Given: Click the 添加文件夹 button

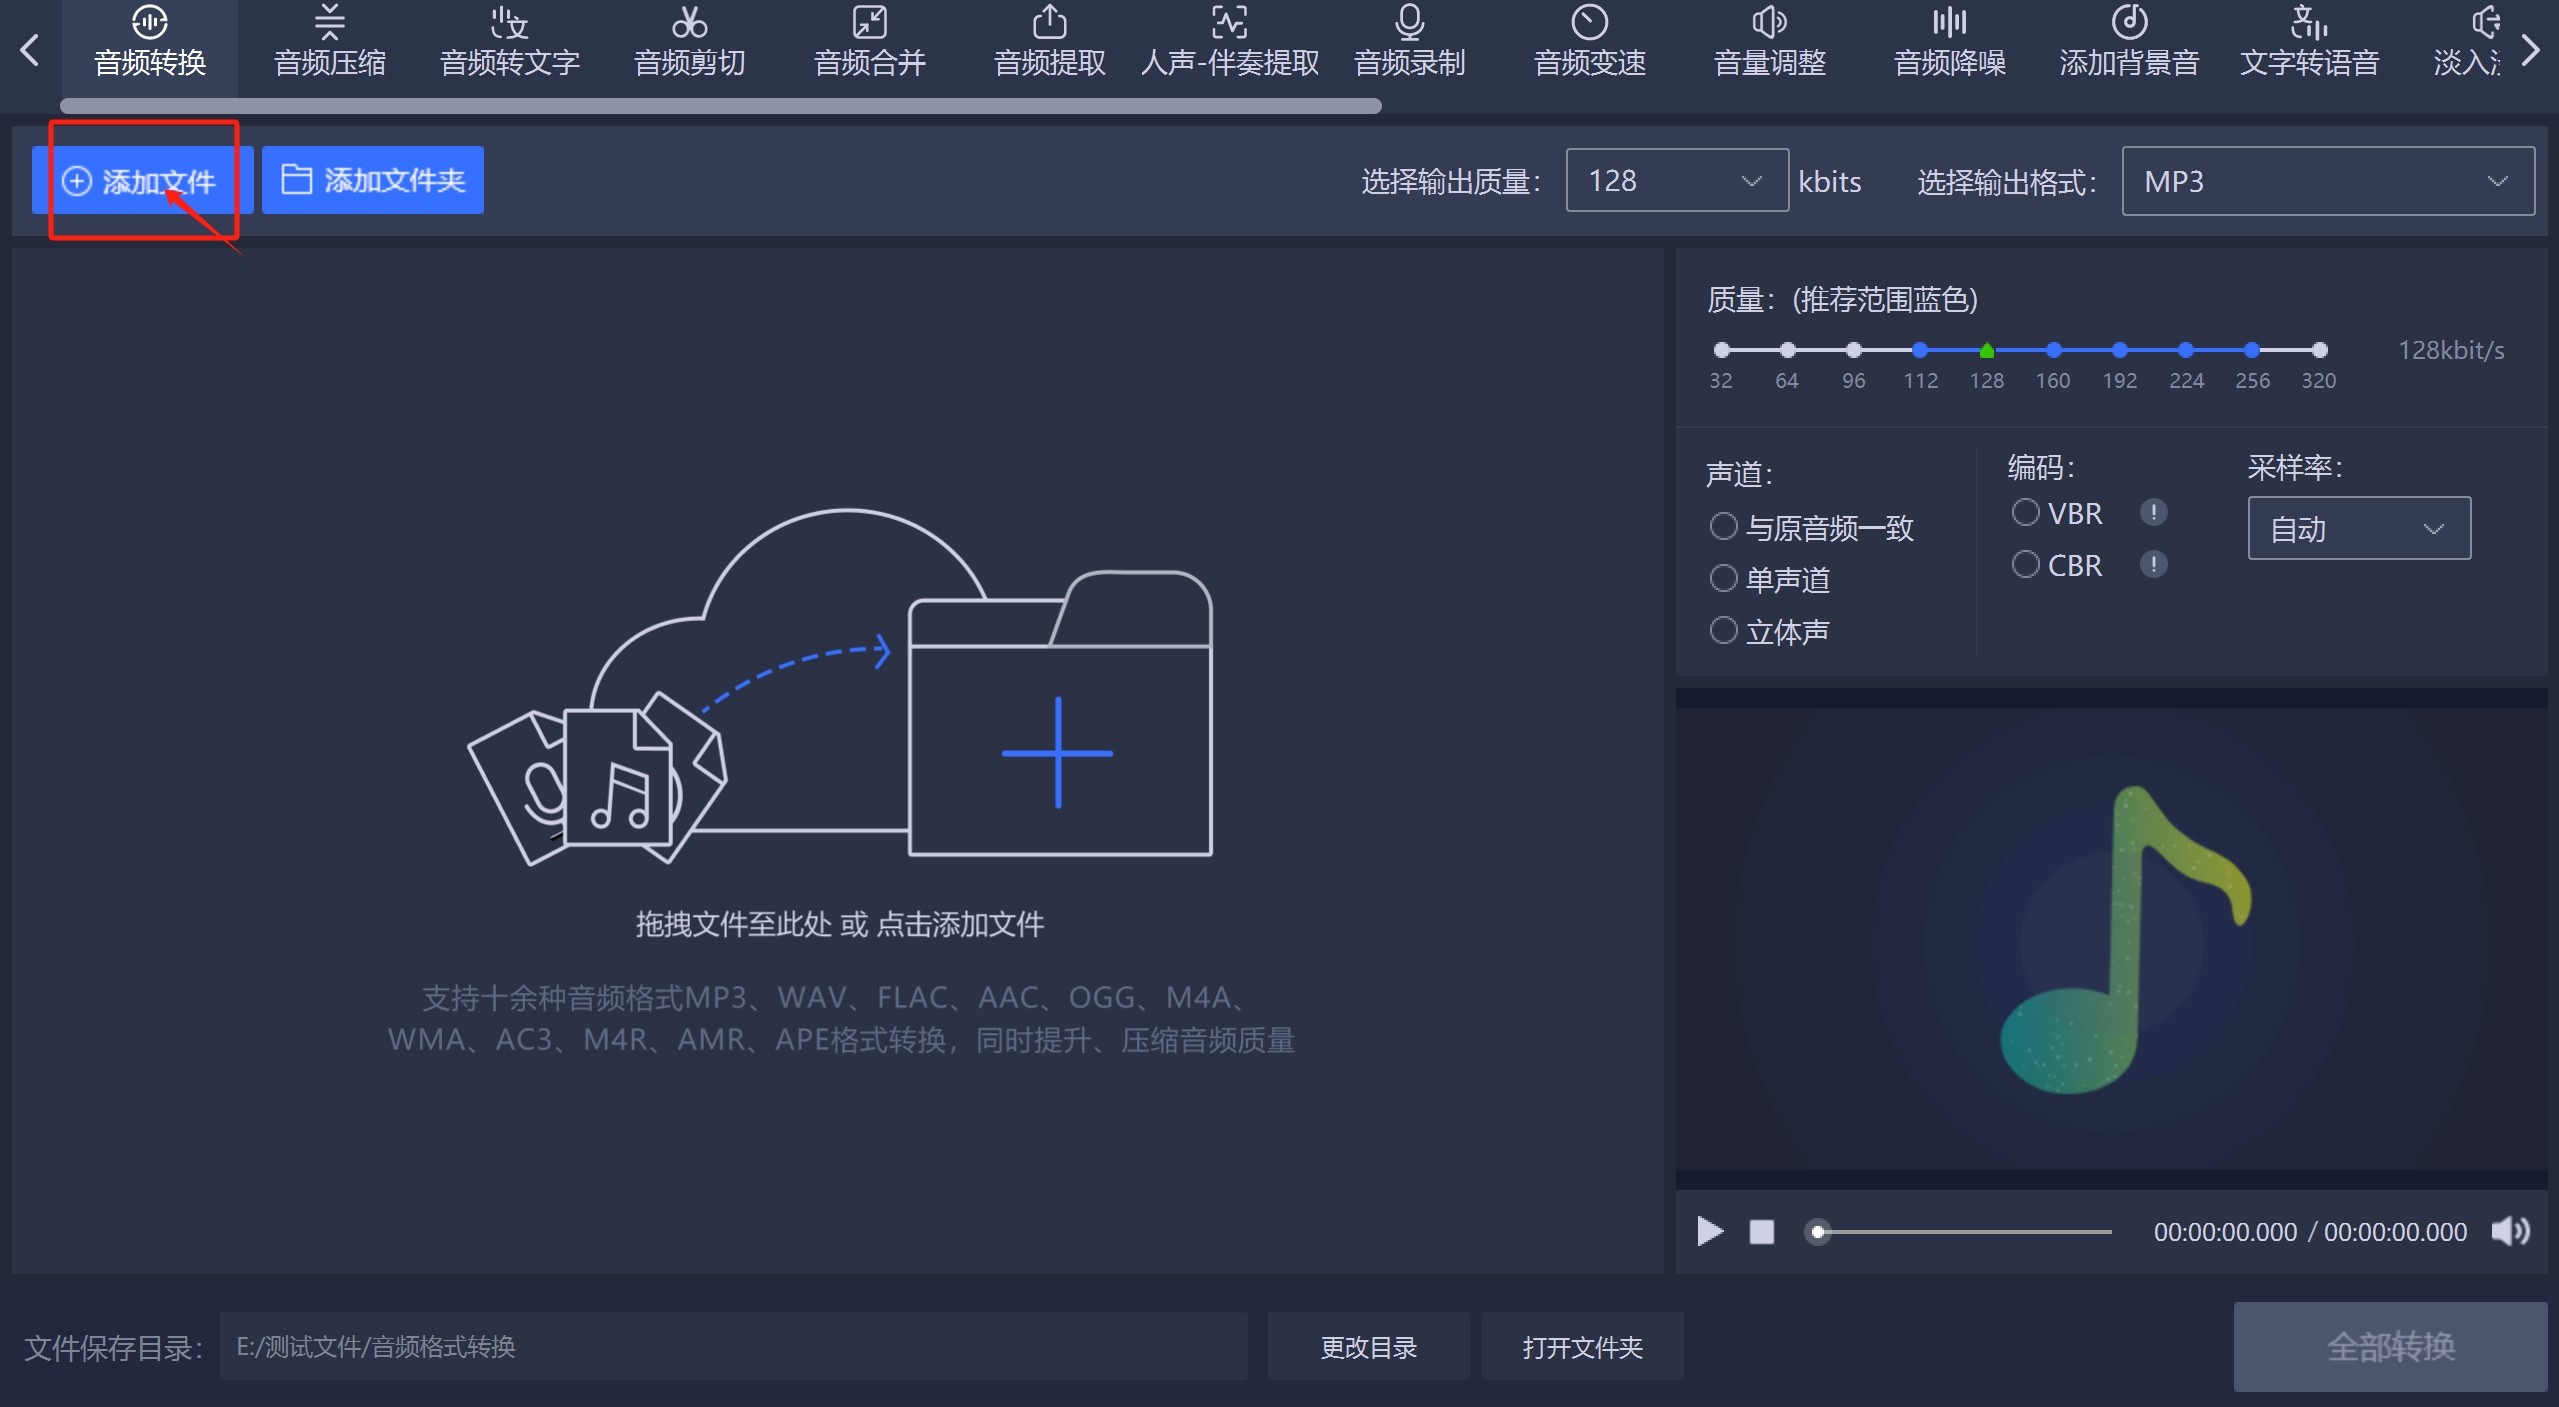Looking at the screenshot, I should pyautogui.click(x=373, y=180).
